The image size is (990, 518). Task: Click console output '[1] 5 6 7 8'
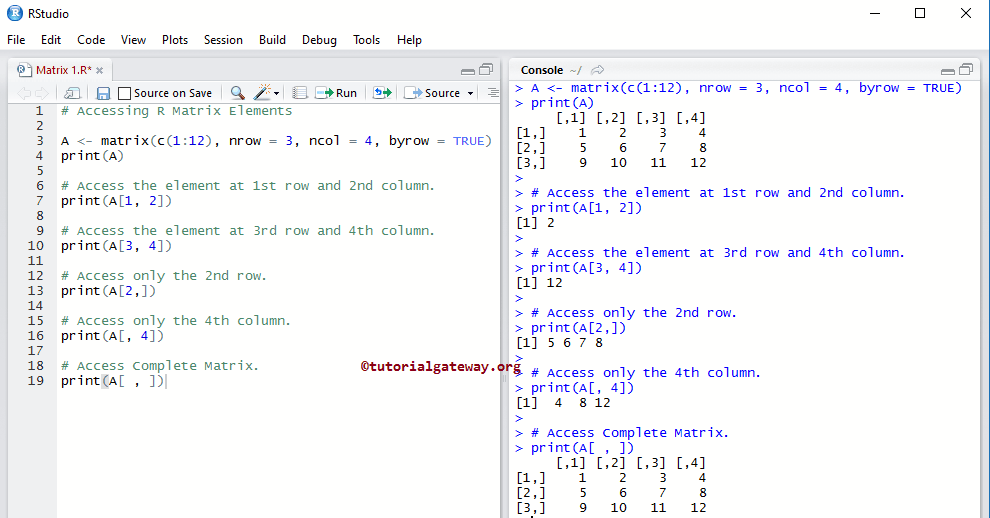click(x=559, y=343)
